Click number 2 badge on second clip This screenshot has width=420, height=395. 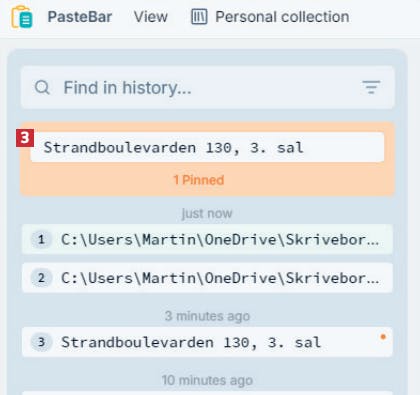click(x=41, y=278)
